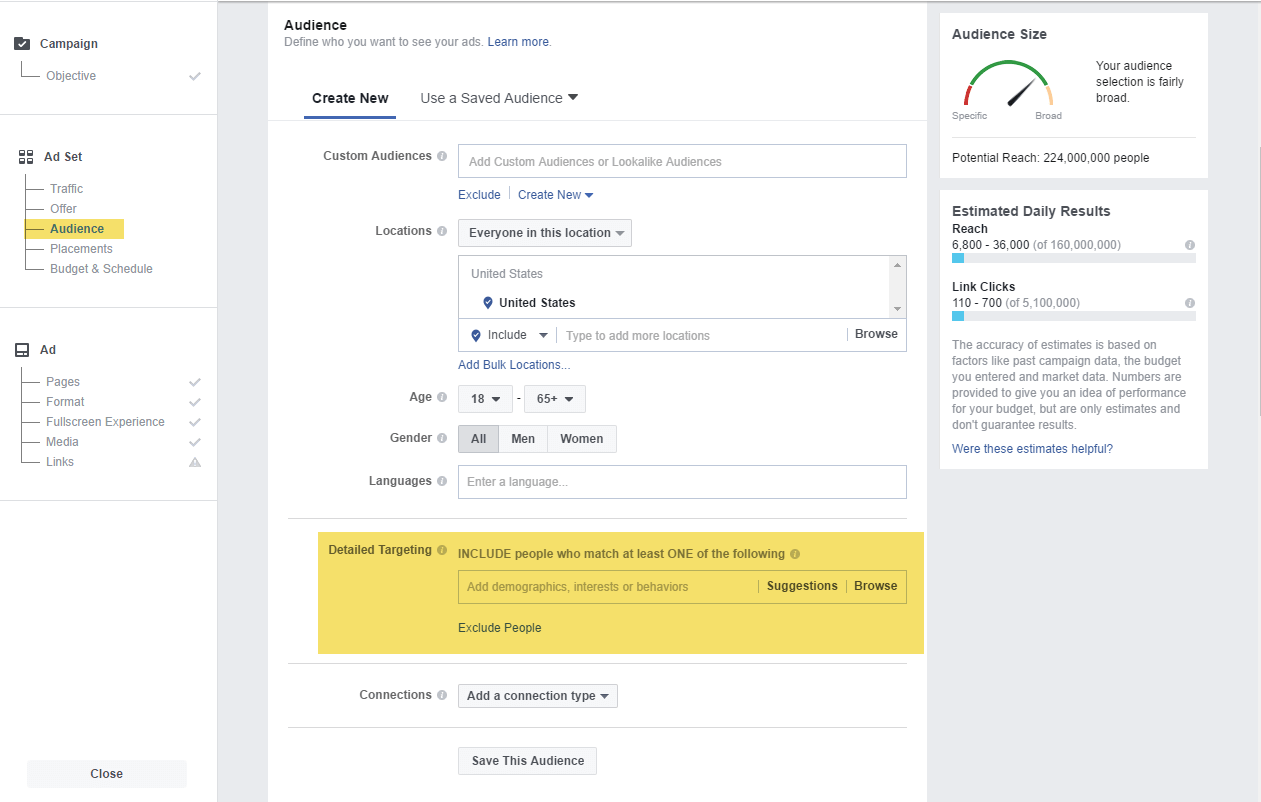Switch to the Use a Saved Audience tab
Viewport: 1261px width, 802px height.
click(x=491, y=97)
